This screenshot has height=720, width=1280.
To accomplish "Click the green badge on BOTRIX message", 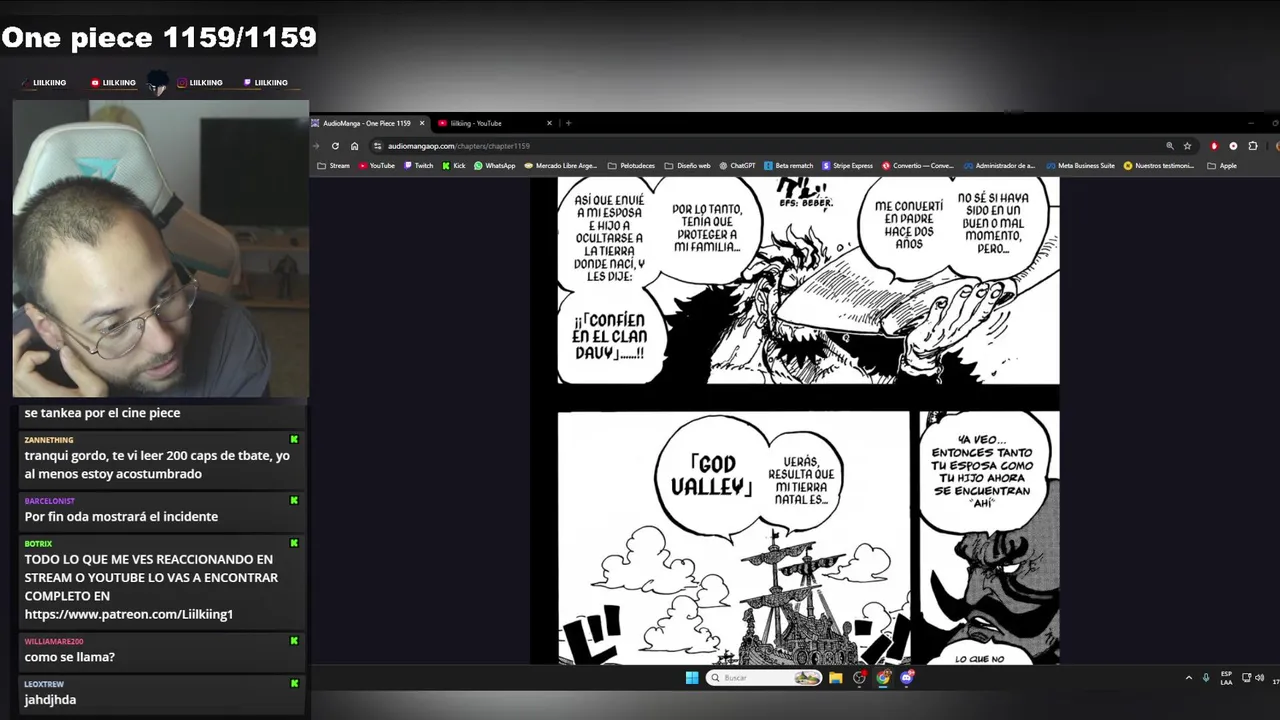I will [294, 544].
